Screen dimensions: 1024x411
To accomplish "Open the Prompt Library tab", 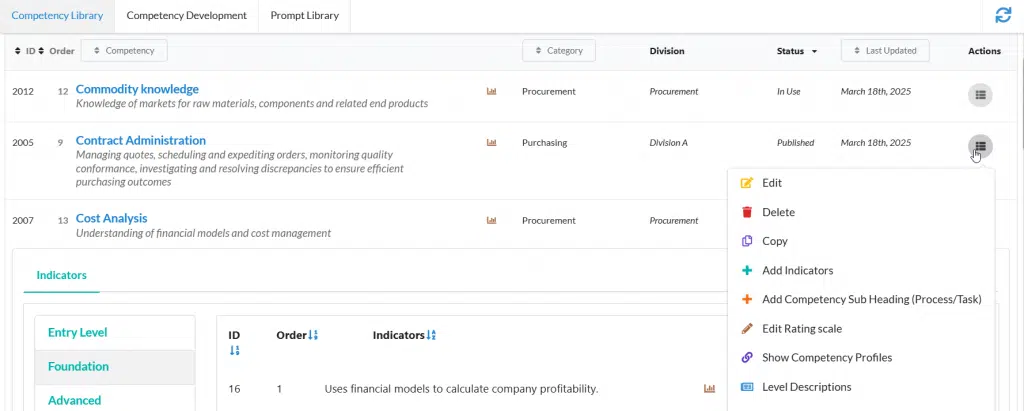I will pyautogui.click(x=304, y=16).
